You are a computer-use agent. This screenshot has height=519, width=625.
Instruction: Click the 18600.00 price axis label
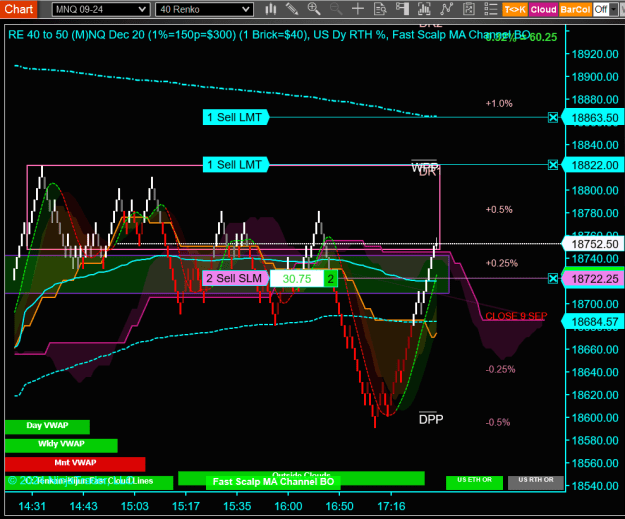tap(595, 418)
